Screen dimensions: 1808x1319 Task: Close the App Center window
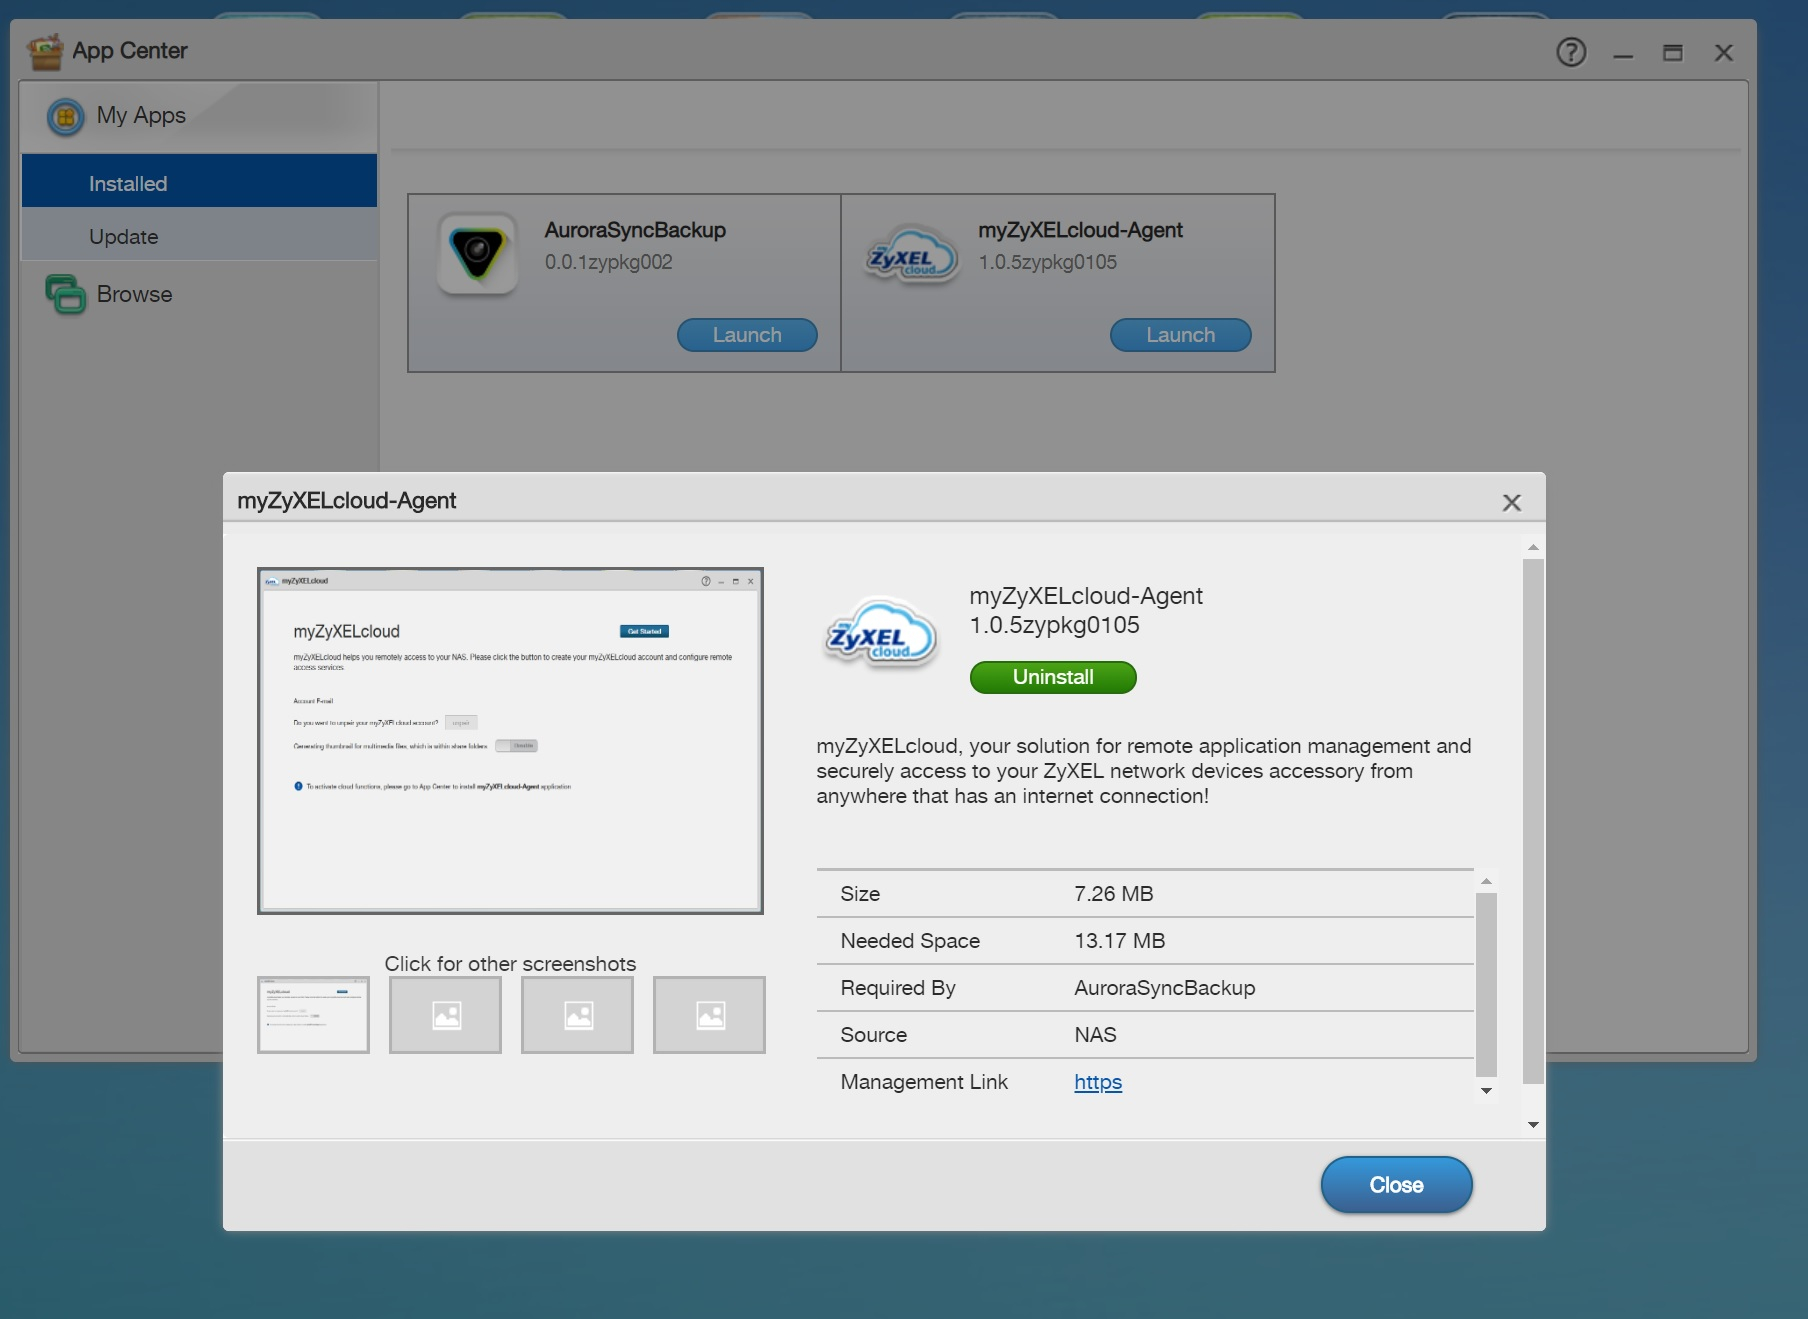1724,53
